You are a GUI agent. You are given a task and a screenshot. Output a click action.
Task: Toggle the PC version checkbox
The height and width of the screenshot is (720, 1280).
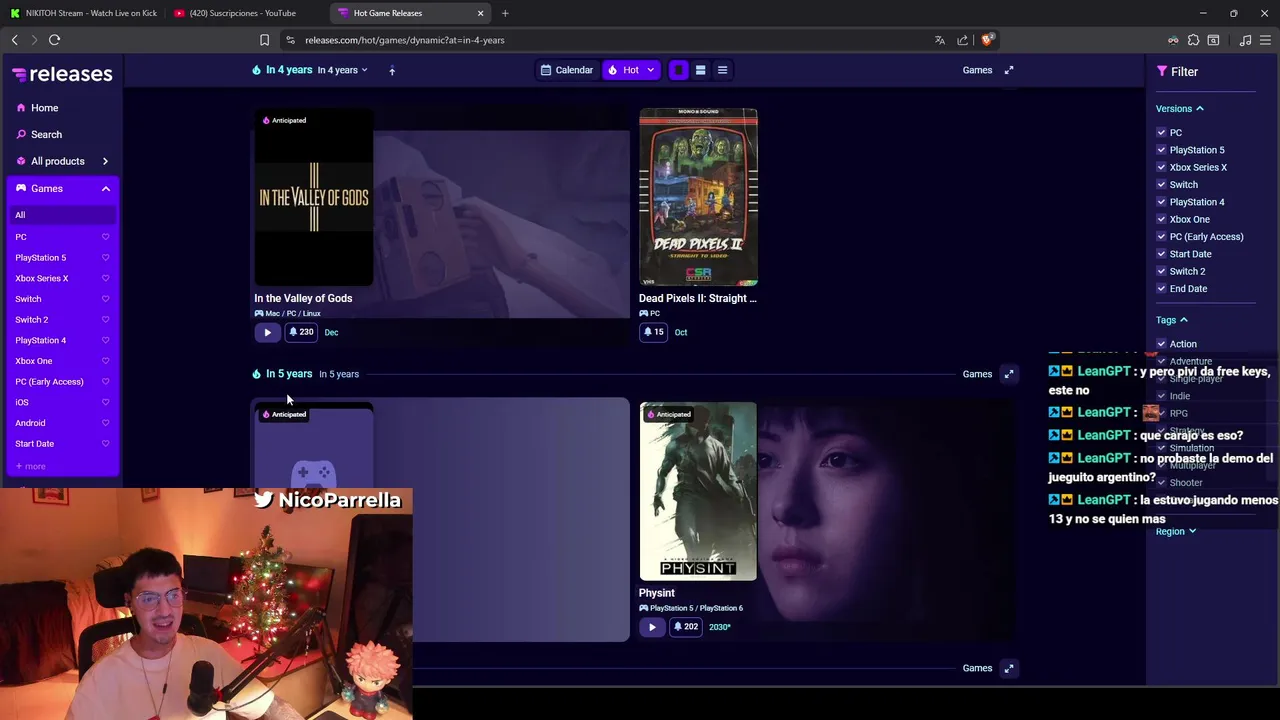[x=1161, y=133]
